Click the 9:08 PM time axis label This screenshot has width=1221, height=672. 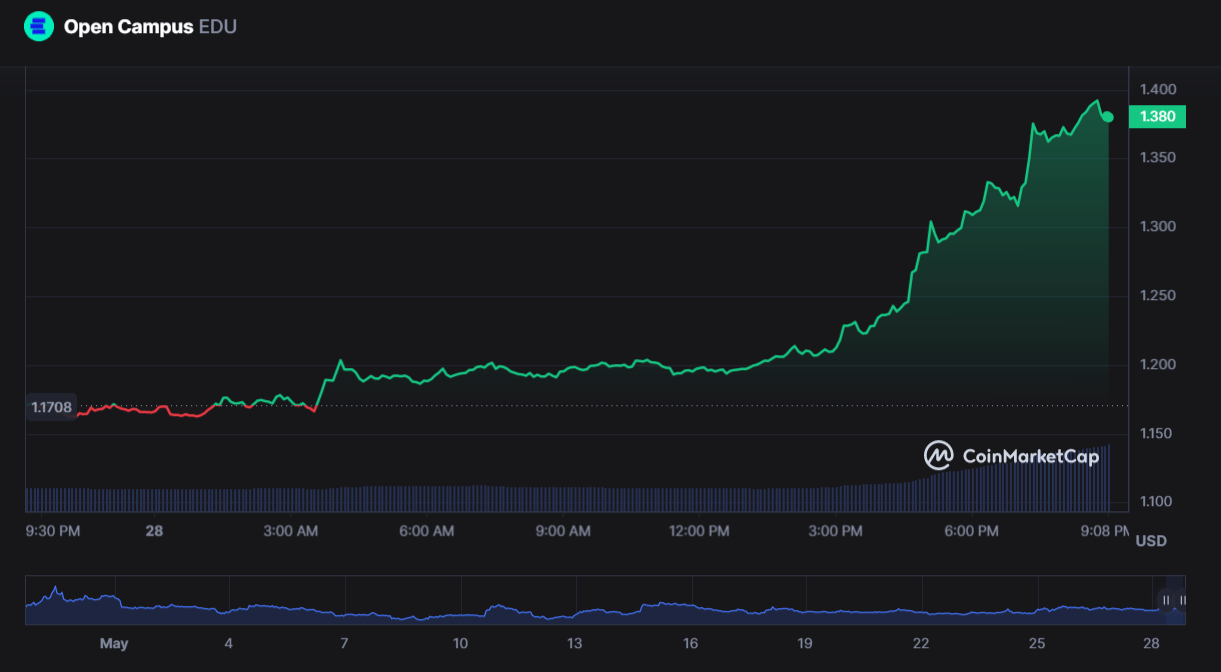[1103, 531]
